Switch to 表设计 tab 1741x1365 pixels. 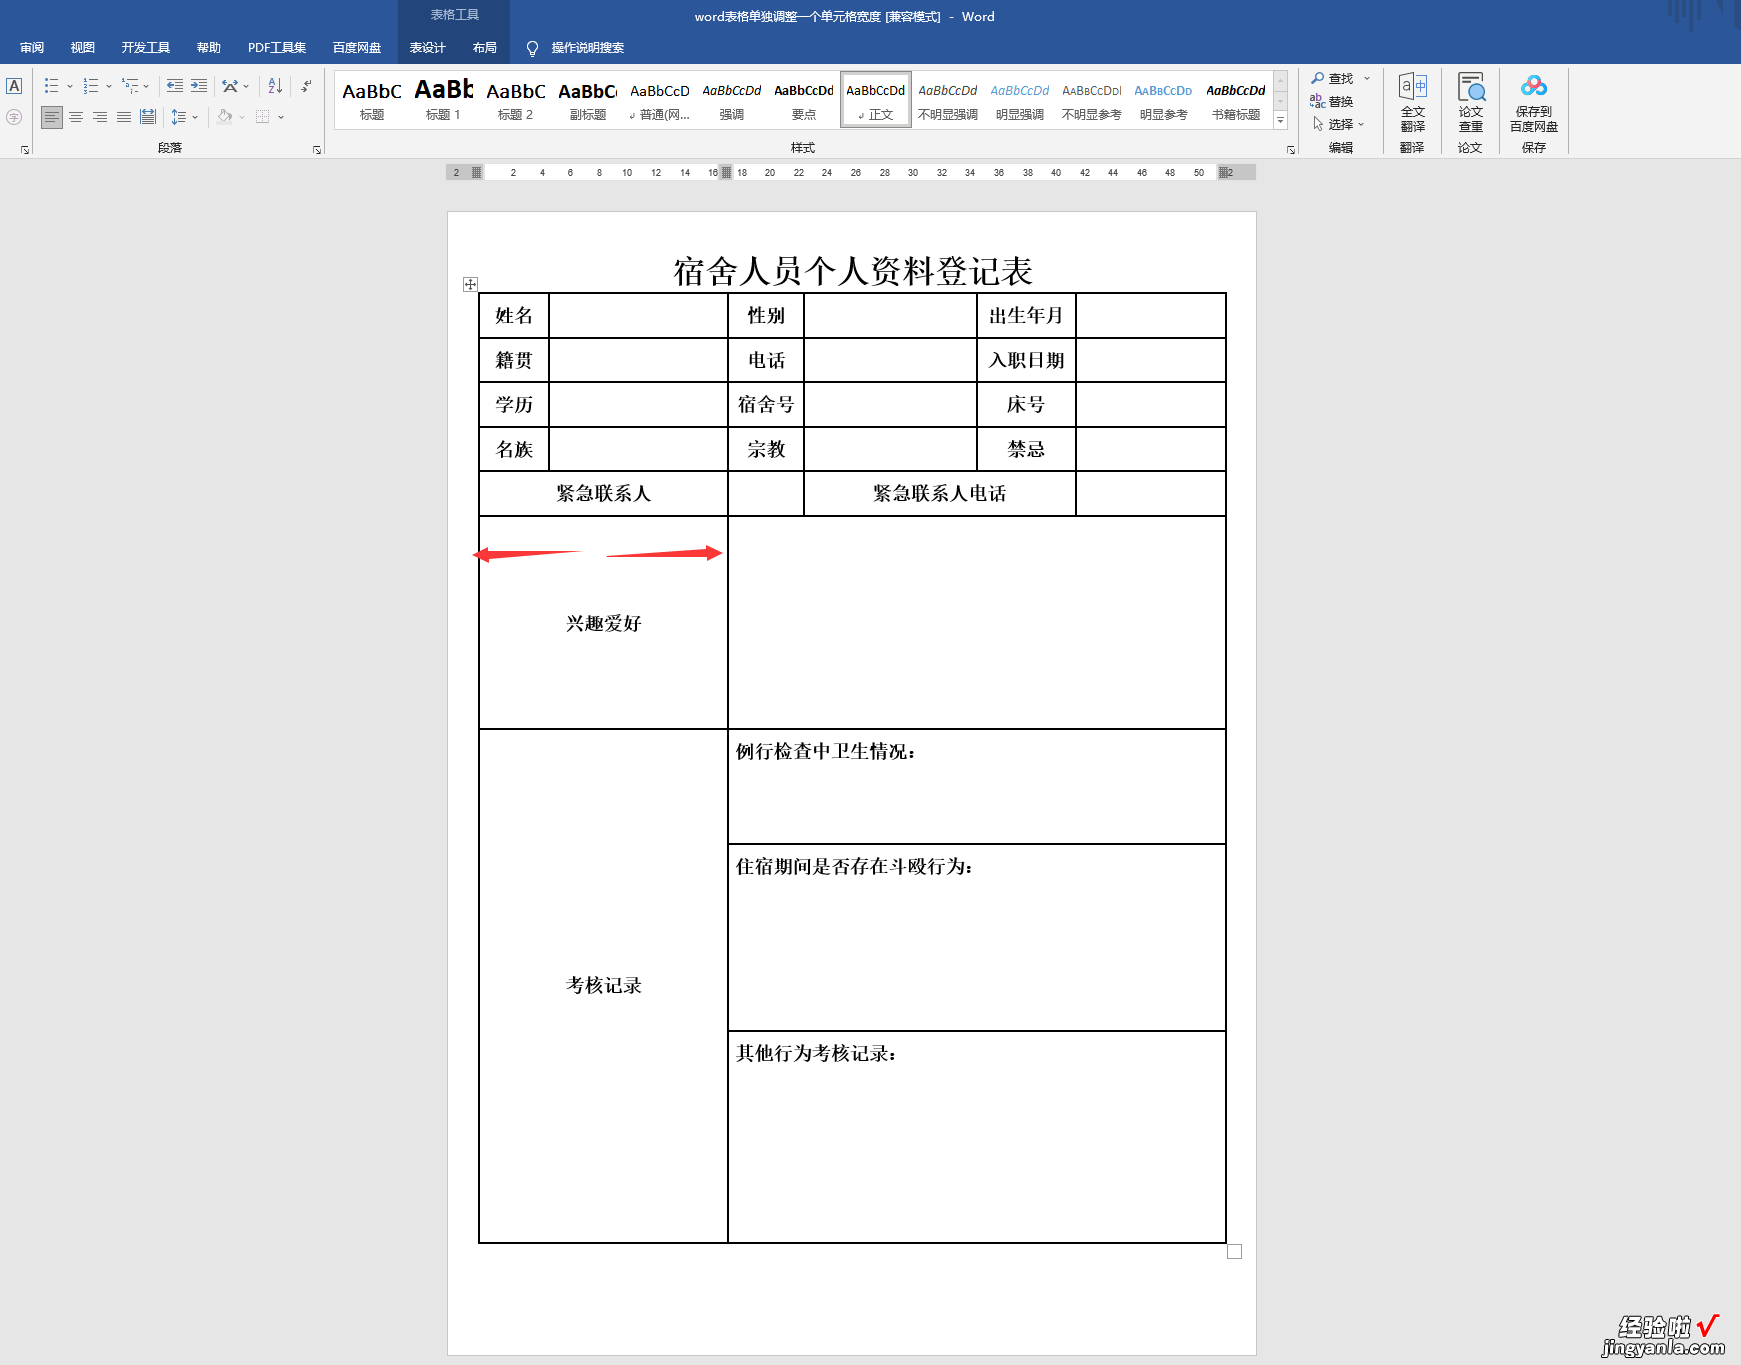coord(428,47)
